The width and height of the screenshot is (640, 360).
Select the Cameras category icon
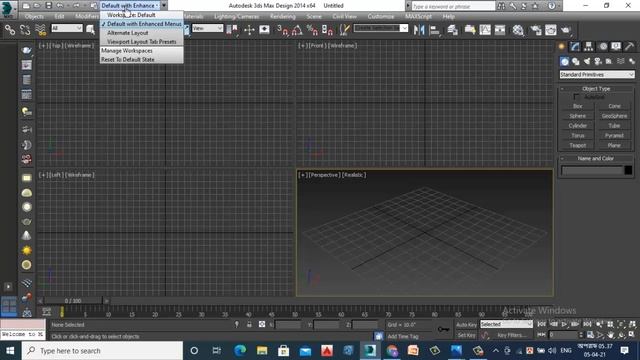[x=598, y=61]
